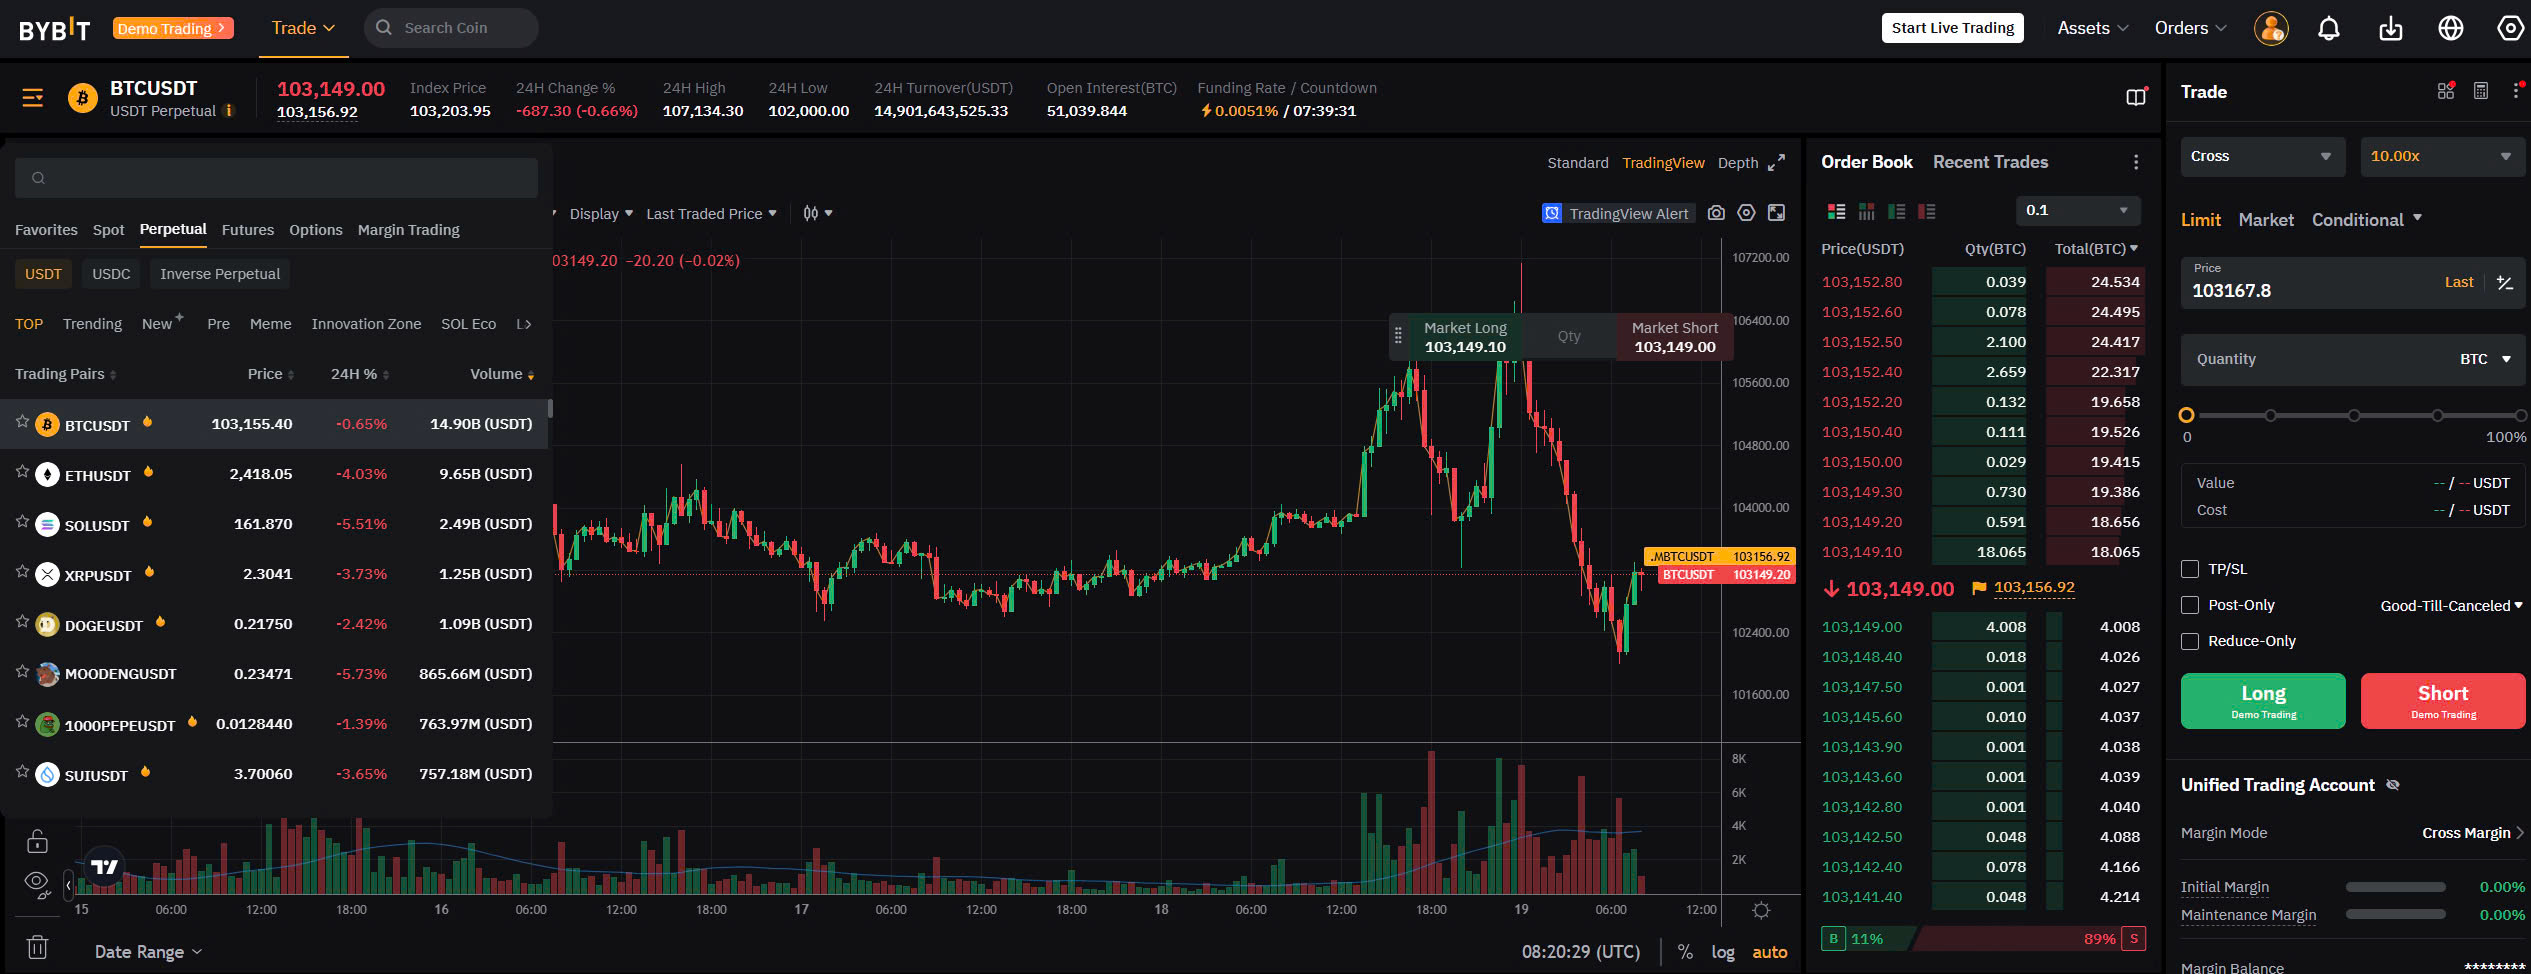Switch to Recent Trades tab
Image resolution: width=2531 pixels, height=974 pixels.
[x=1990, y=162]
